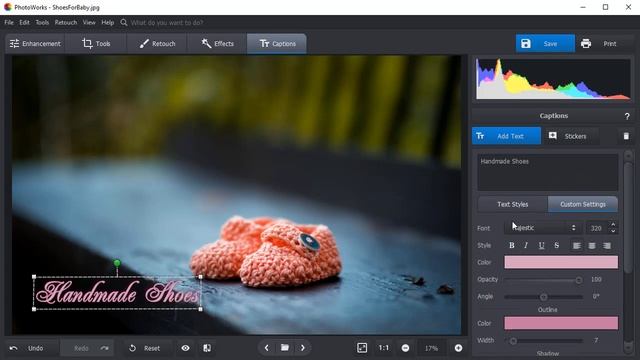The width and height of the screenshot is (640, 360).
Task: Adjust the Opacity slider handle
Action: tap(579, 280)
